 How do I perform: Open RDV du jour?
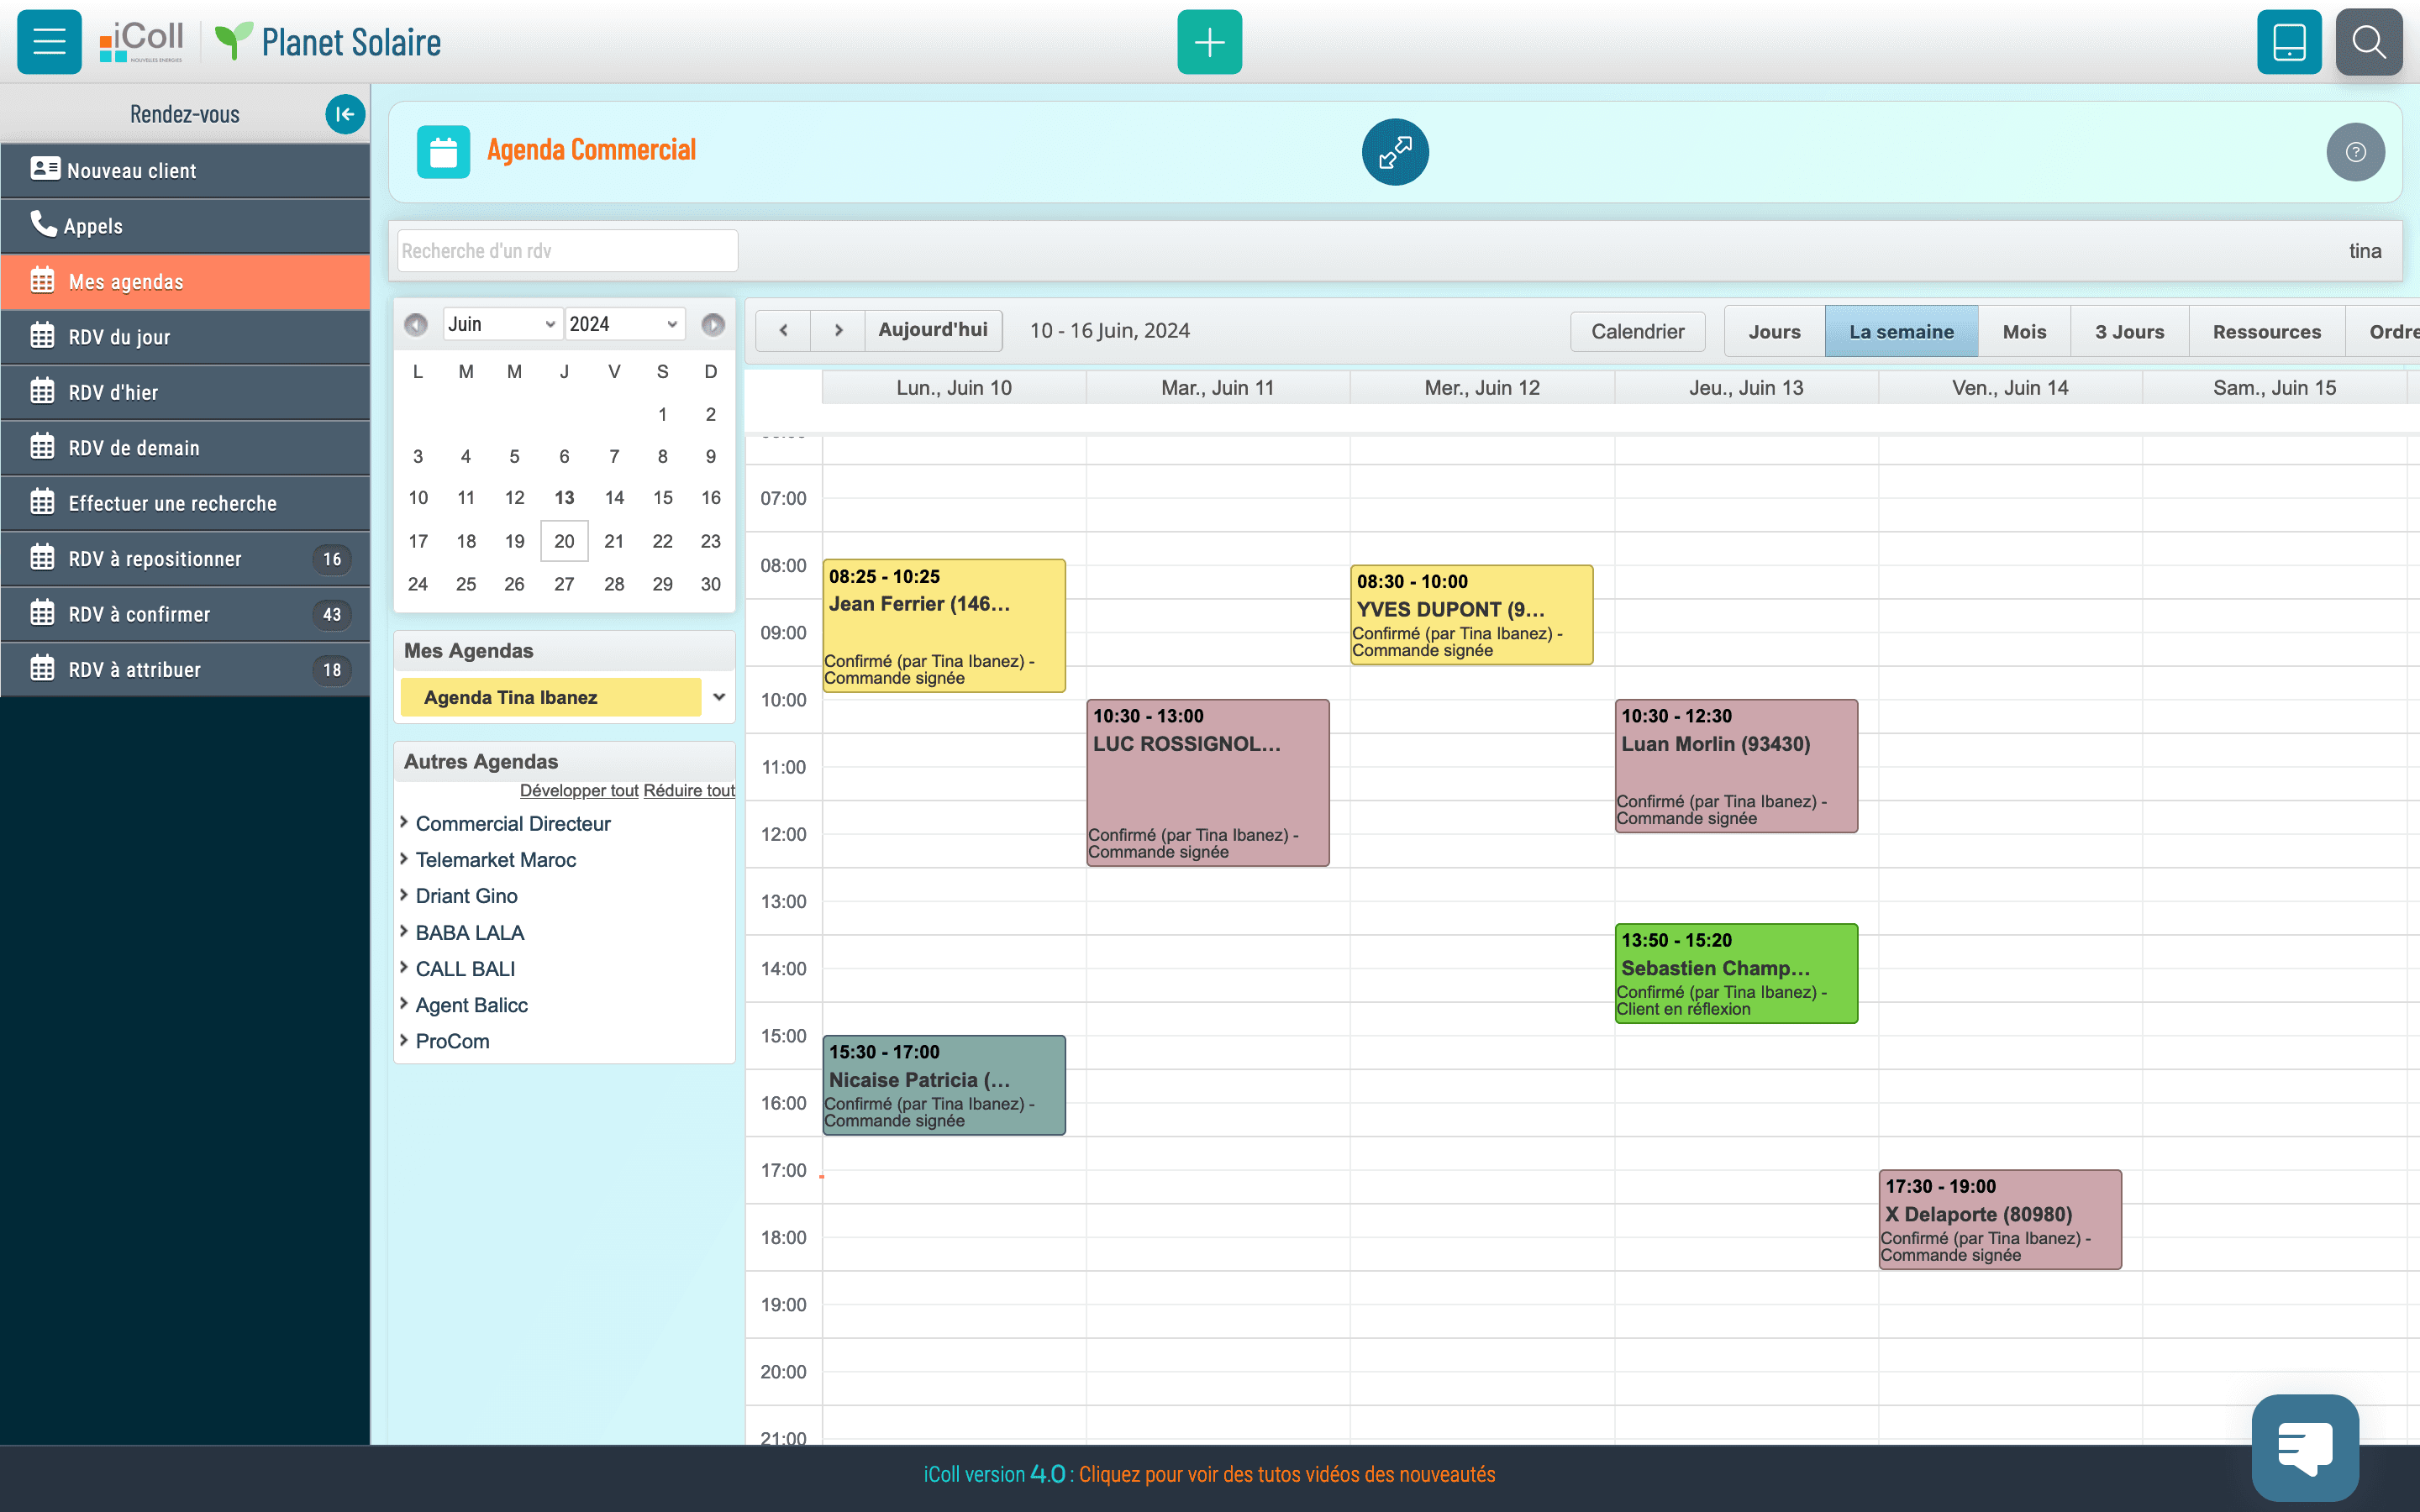click(185, 337)
